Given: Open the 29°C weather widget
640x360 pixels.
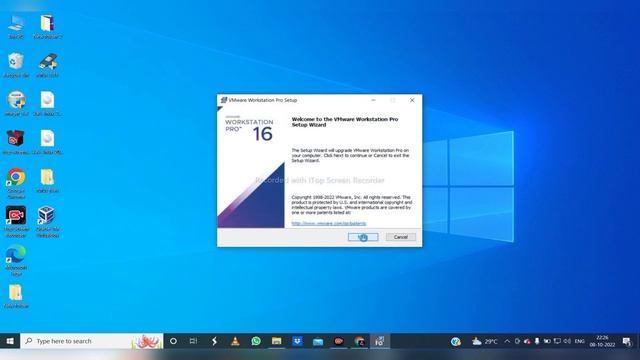Looking at the screenshot, I should tap(484, 341).
